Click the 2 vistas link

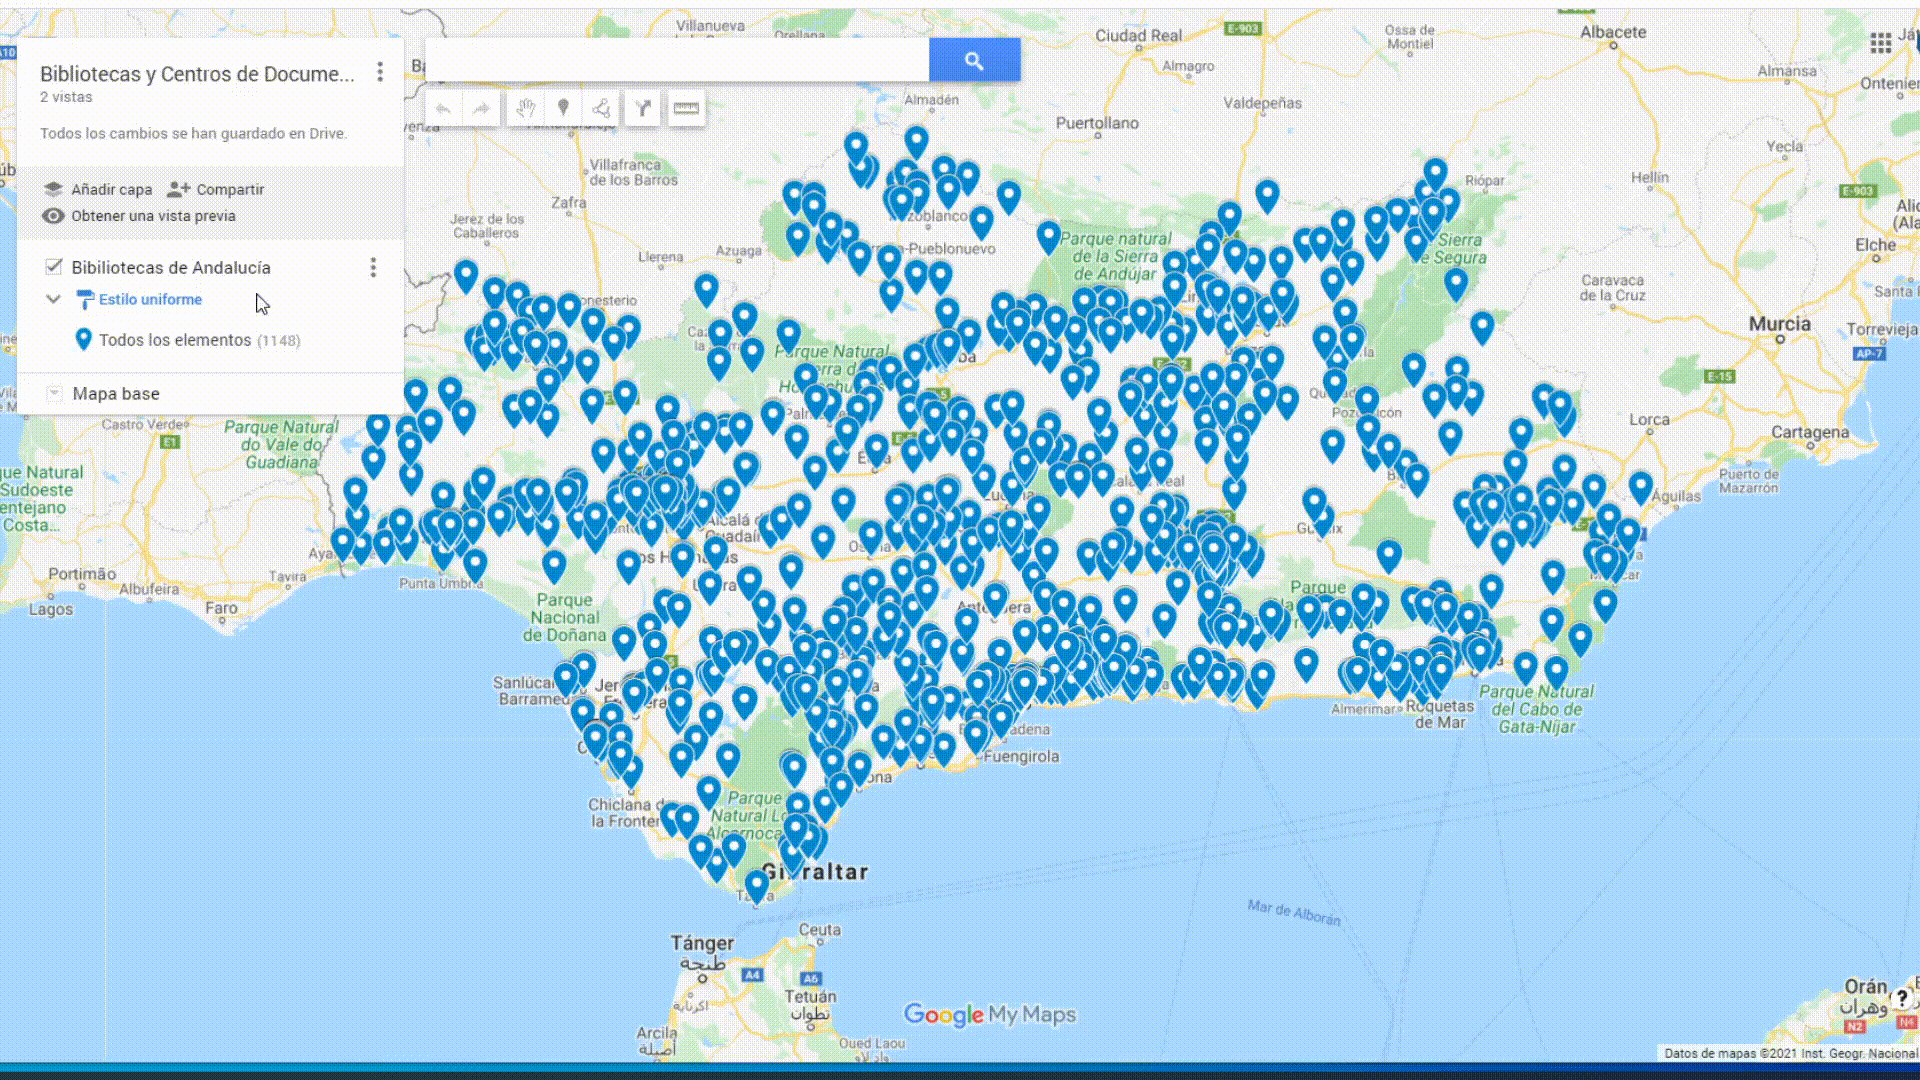(x=66, y=97)
